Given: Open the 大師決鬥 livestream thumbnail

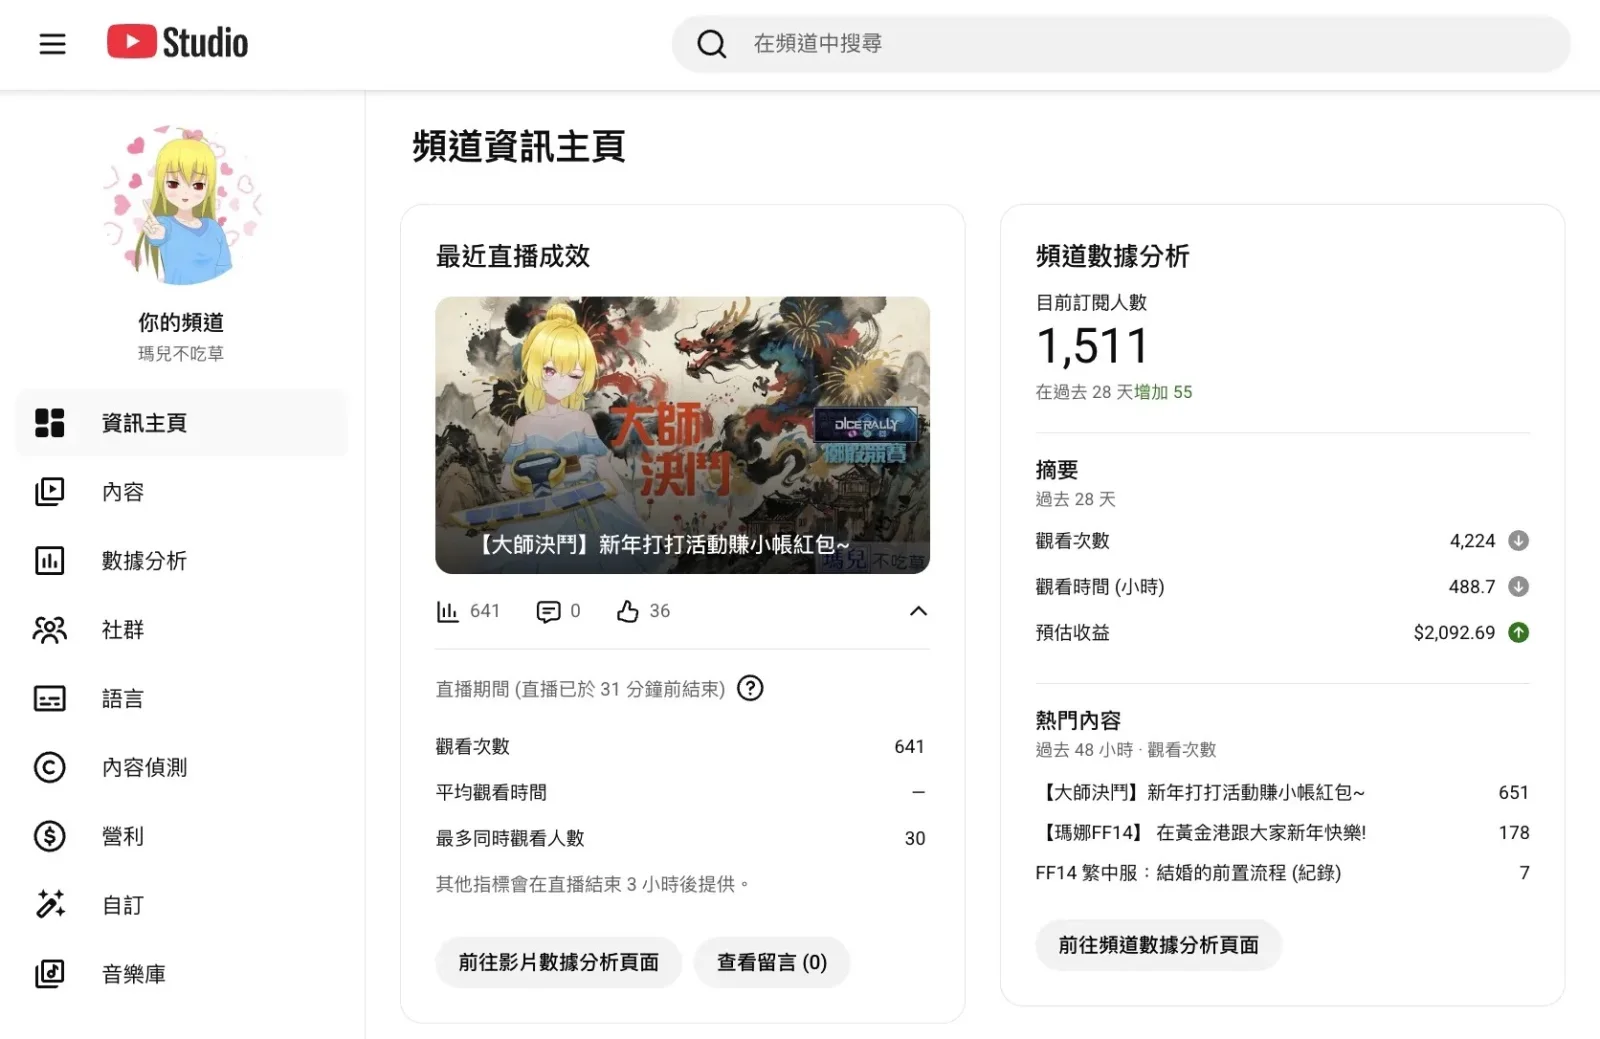Looking at the screenshot, I should coord(682,435).
